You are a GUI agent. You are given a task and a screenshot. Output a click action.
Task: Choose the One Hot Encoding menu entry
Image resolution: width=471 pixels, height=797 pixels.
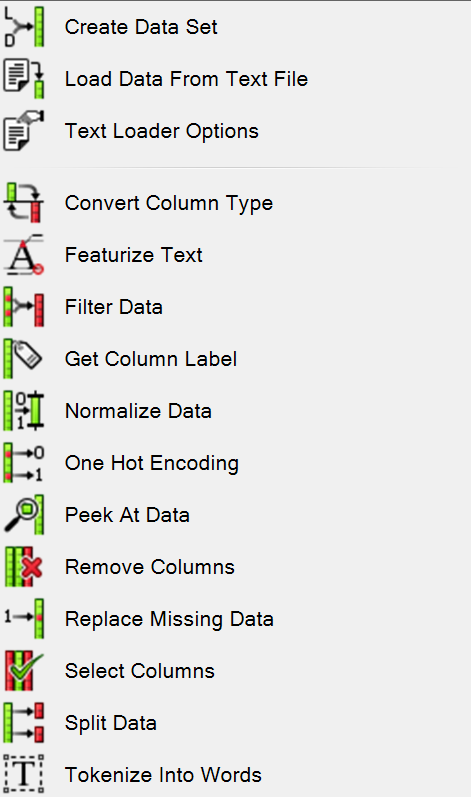(235, 463)
